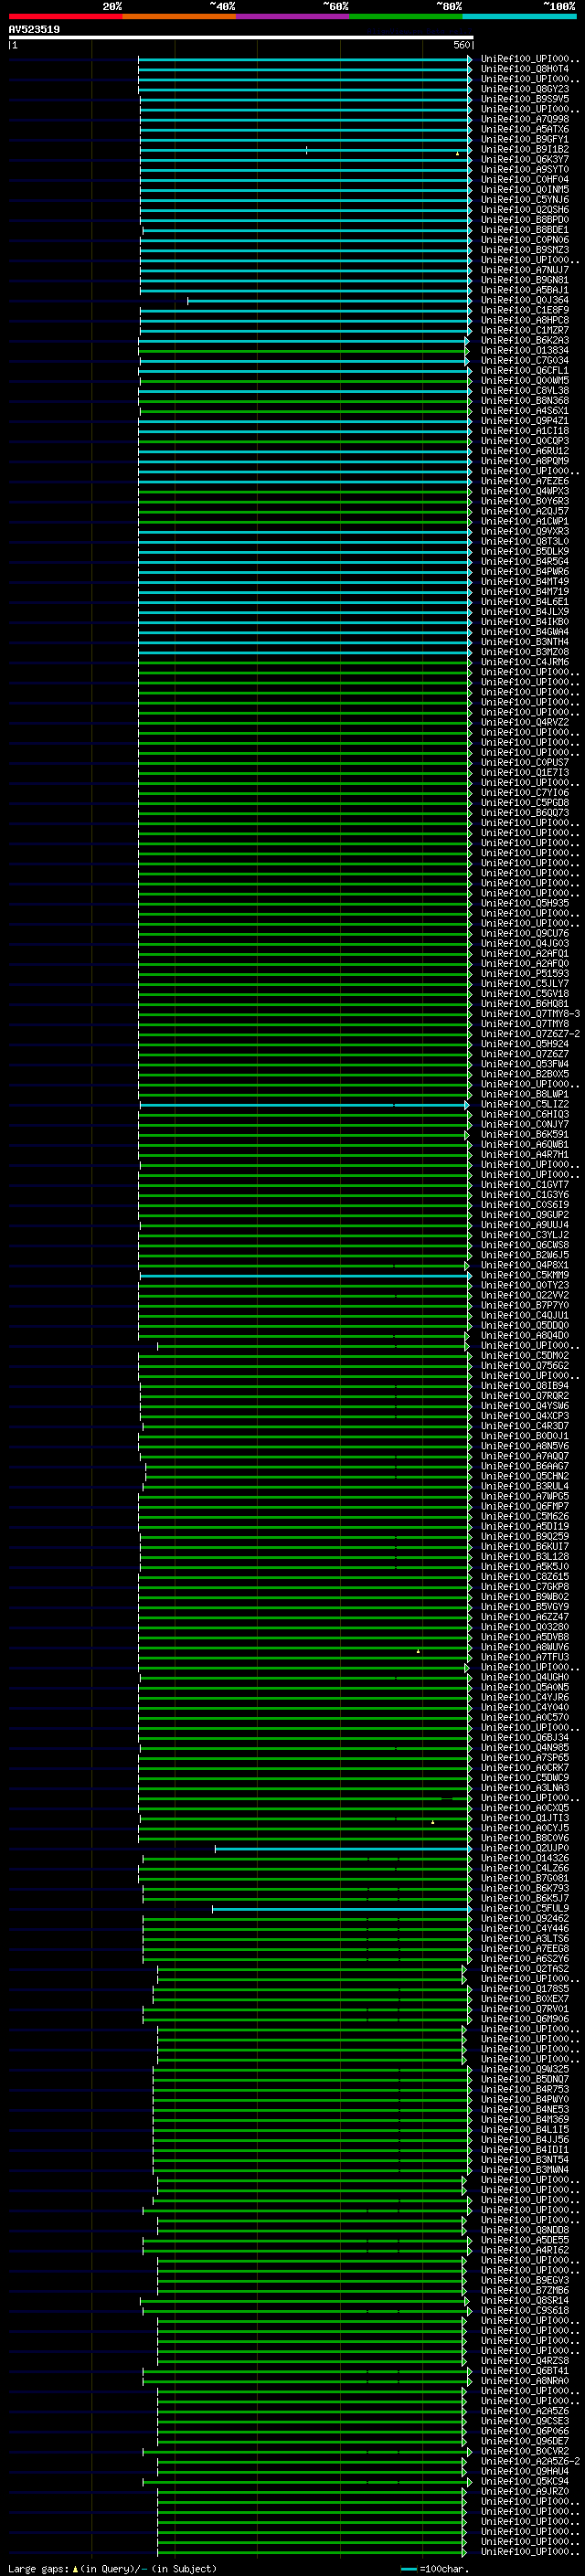Click the UniRef100_B6QQ73 label
The image size is (585, 2576).
525,812
